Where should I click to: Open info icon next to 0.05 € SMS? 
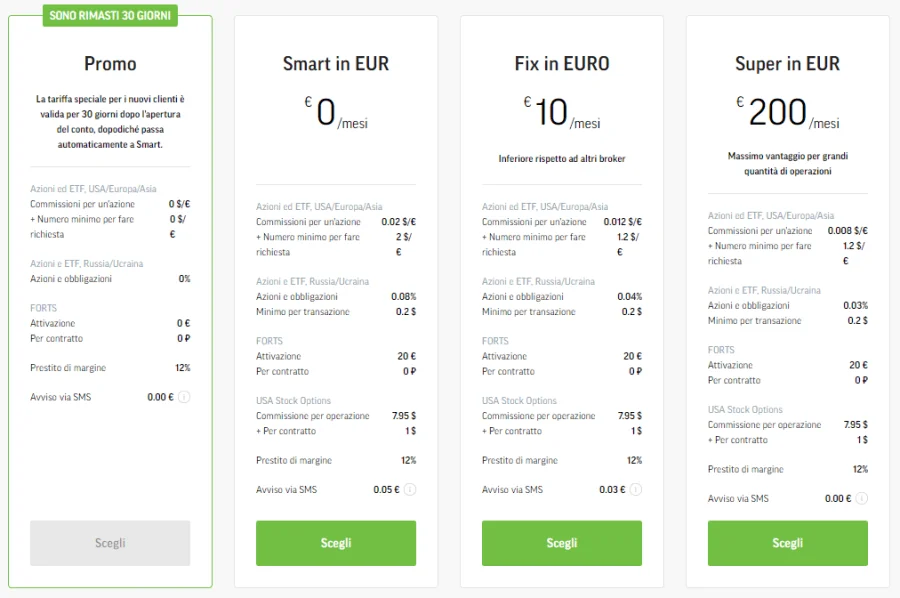(x=410, y=490)
